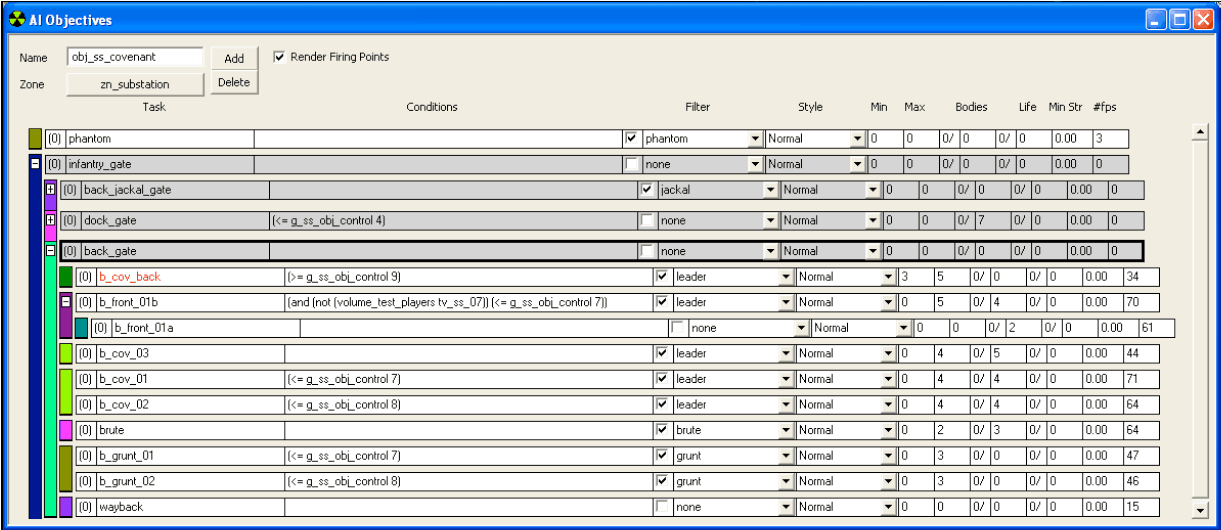Click the Add button
Viewport: 1221px width, 530px height.
pyautogui.click(x=234, y=59)
